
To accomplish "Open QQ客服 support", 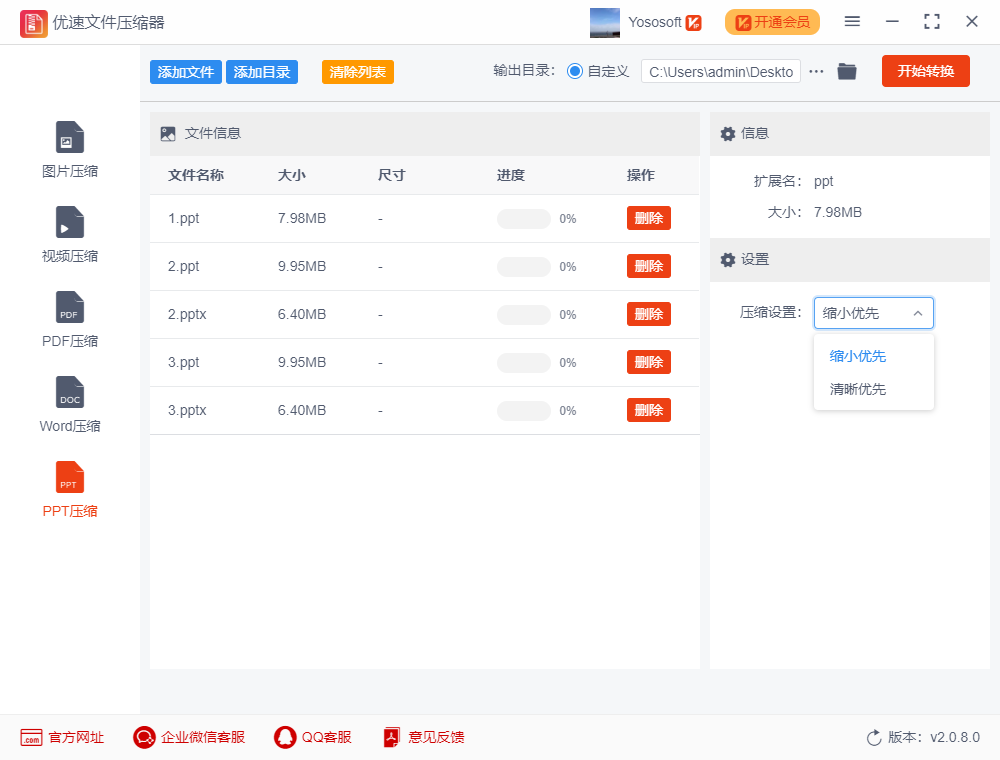I will point(312,738).
